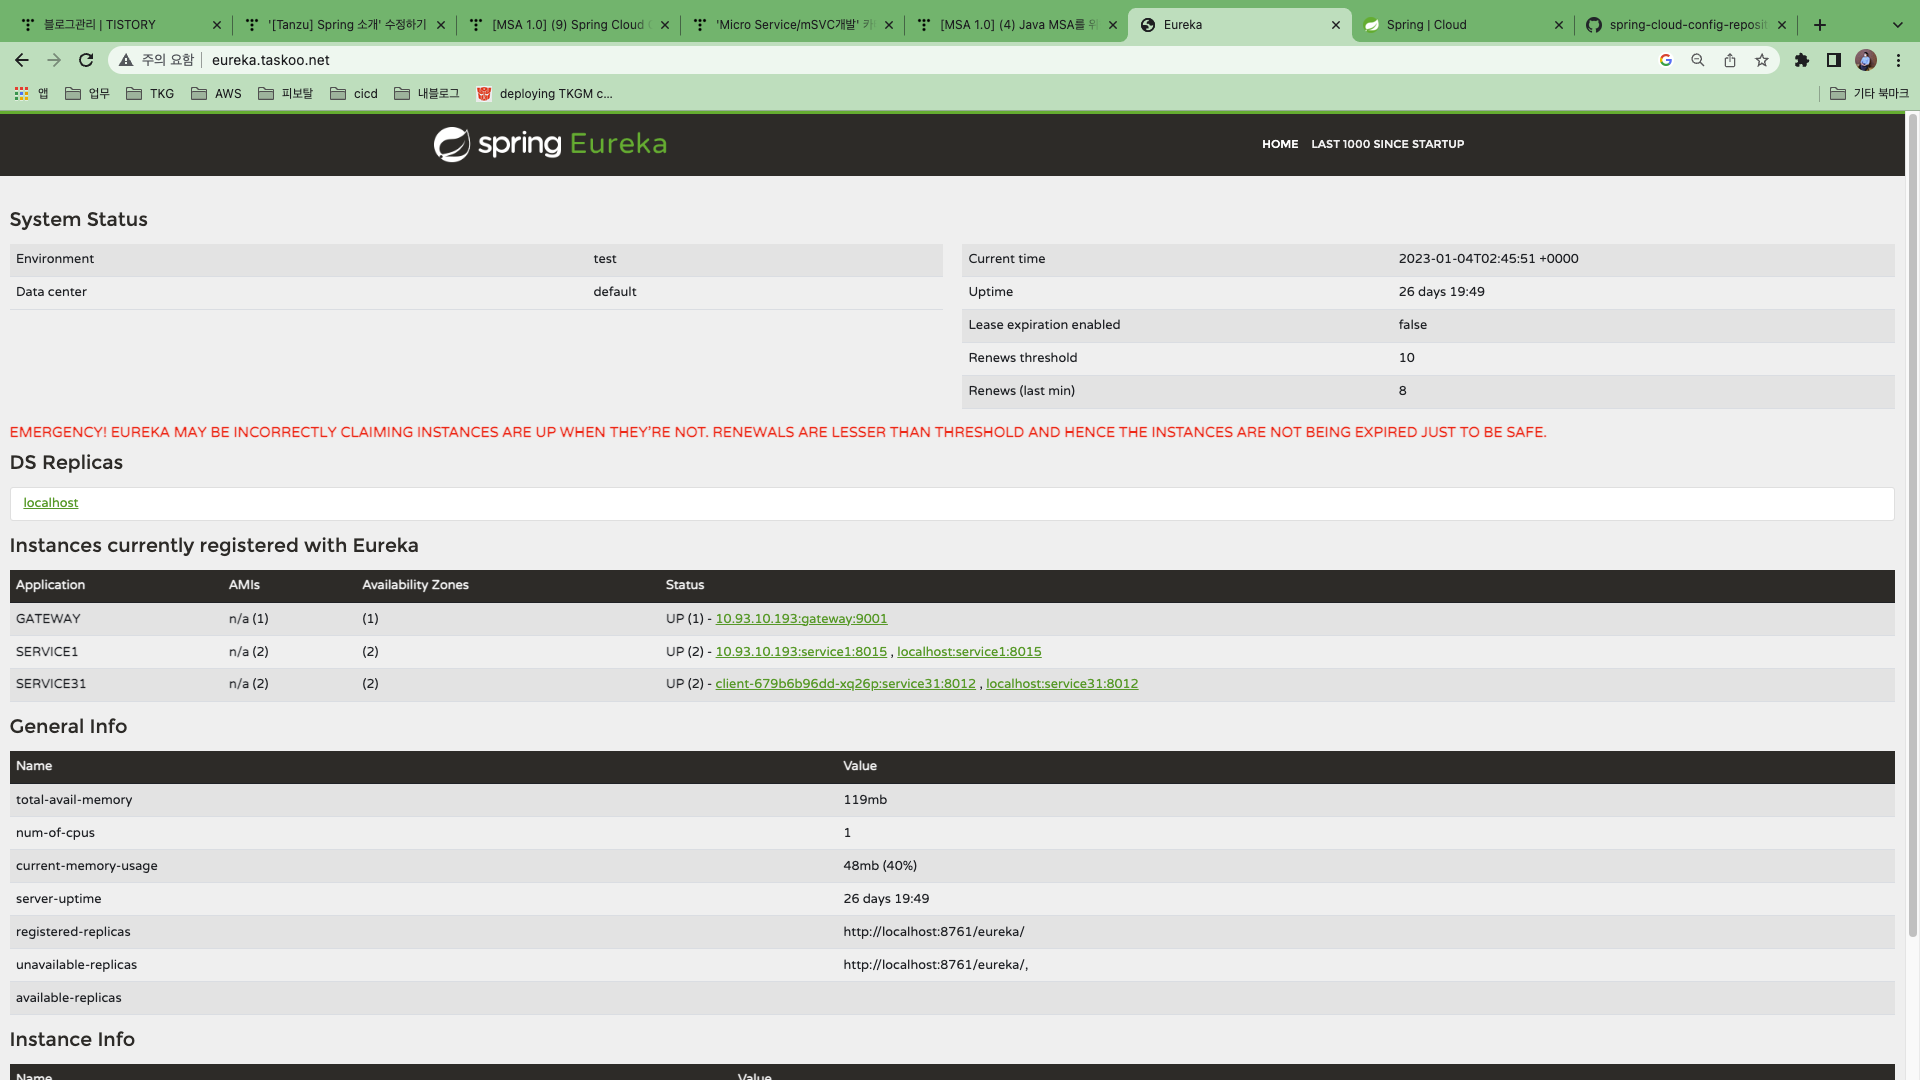
Task: Click HOME in Eureka navigation
Action: pos(1279,144)
